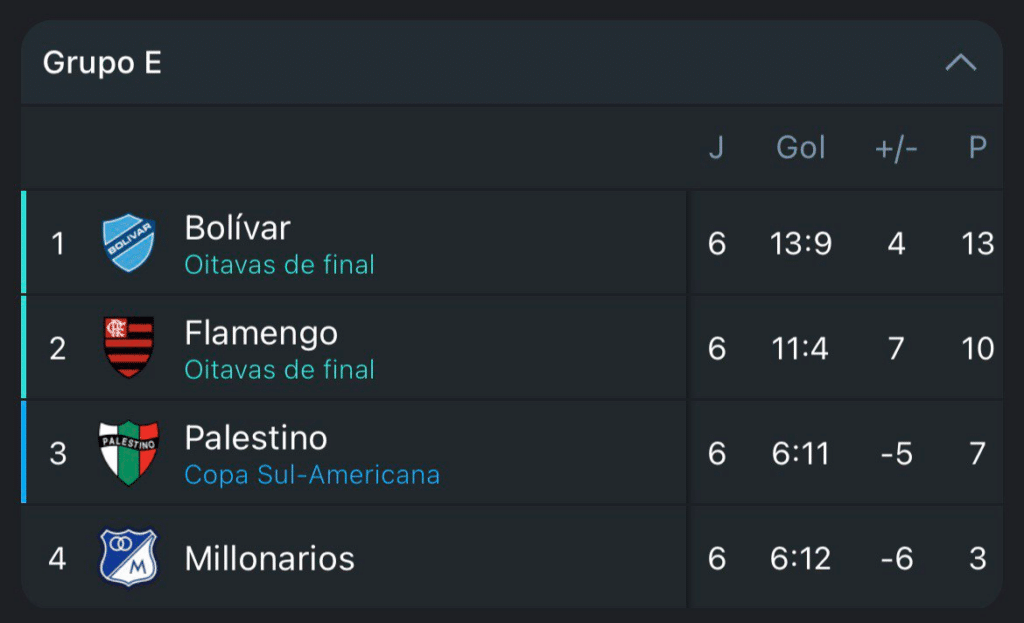Click the +/- goal difference header

[896, 148]
